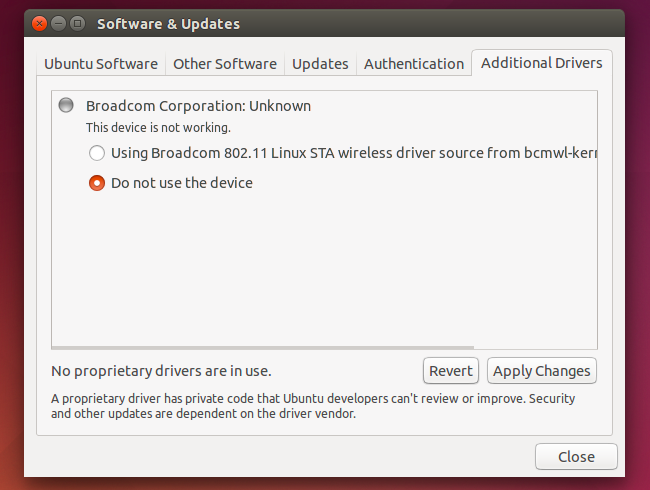Screen dimensions: 650x490
Task: Minimize the Software & Updates window
Action: click(57, 23)
